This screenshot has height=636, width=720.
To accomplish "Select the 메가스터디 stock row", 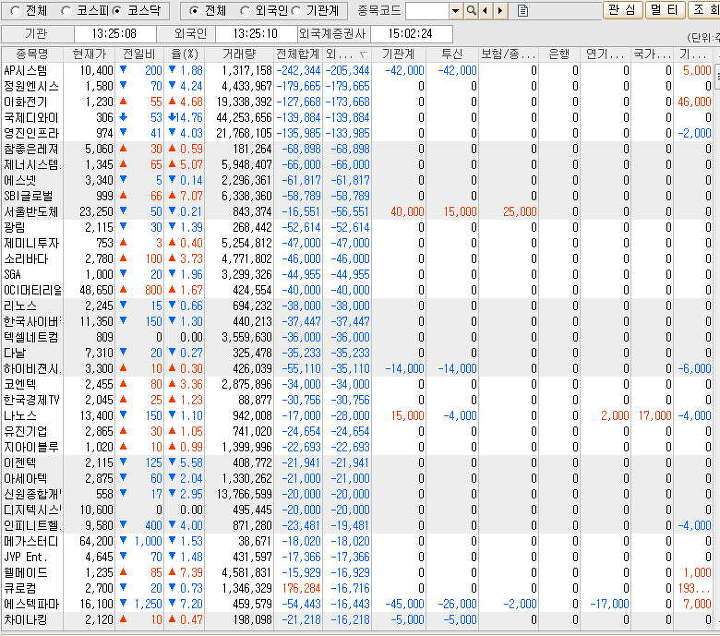I will [x=358, y=541].
